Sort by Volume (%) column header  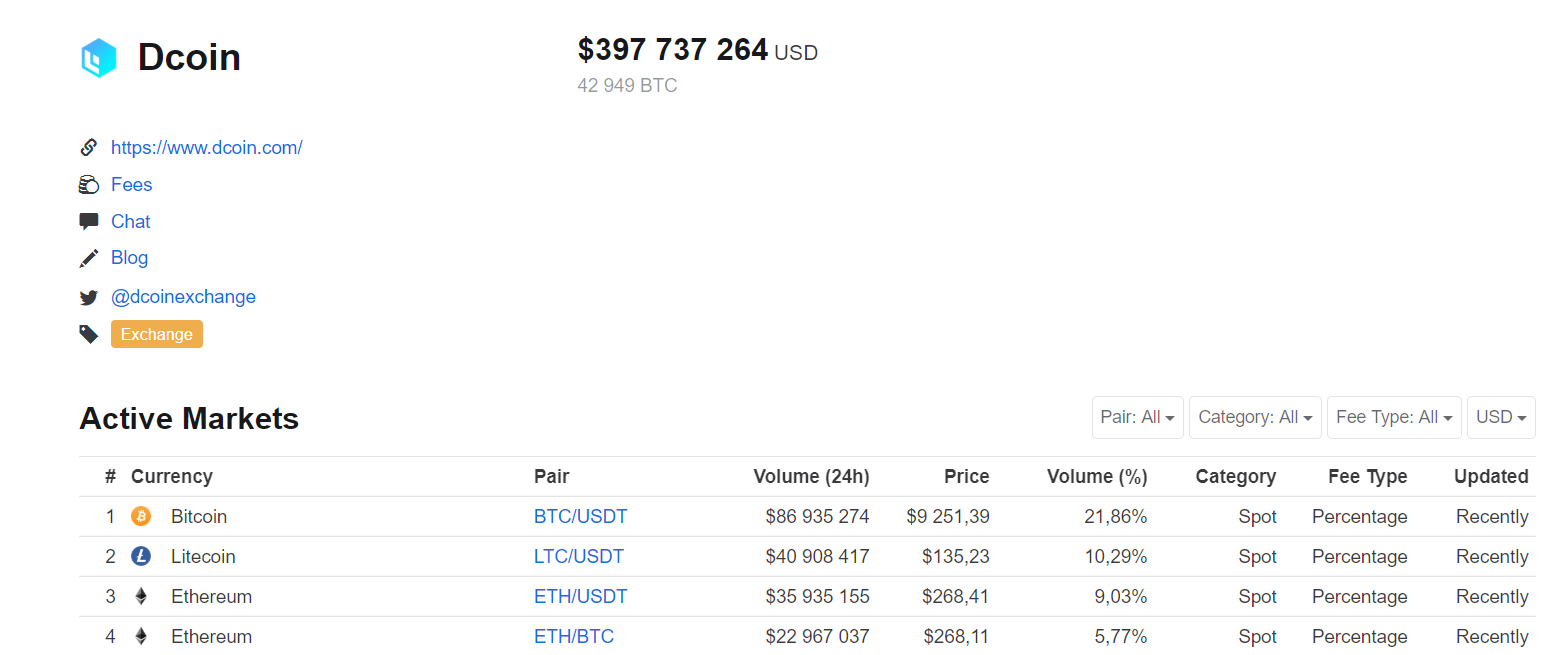(x=1097, y=477)
